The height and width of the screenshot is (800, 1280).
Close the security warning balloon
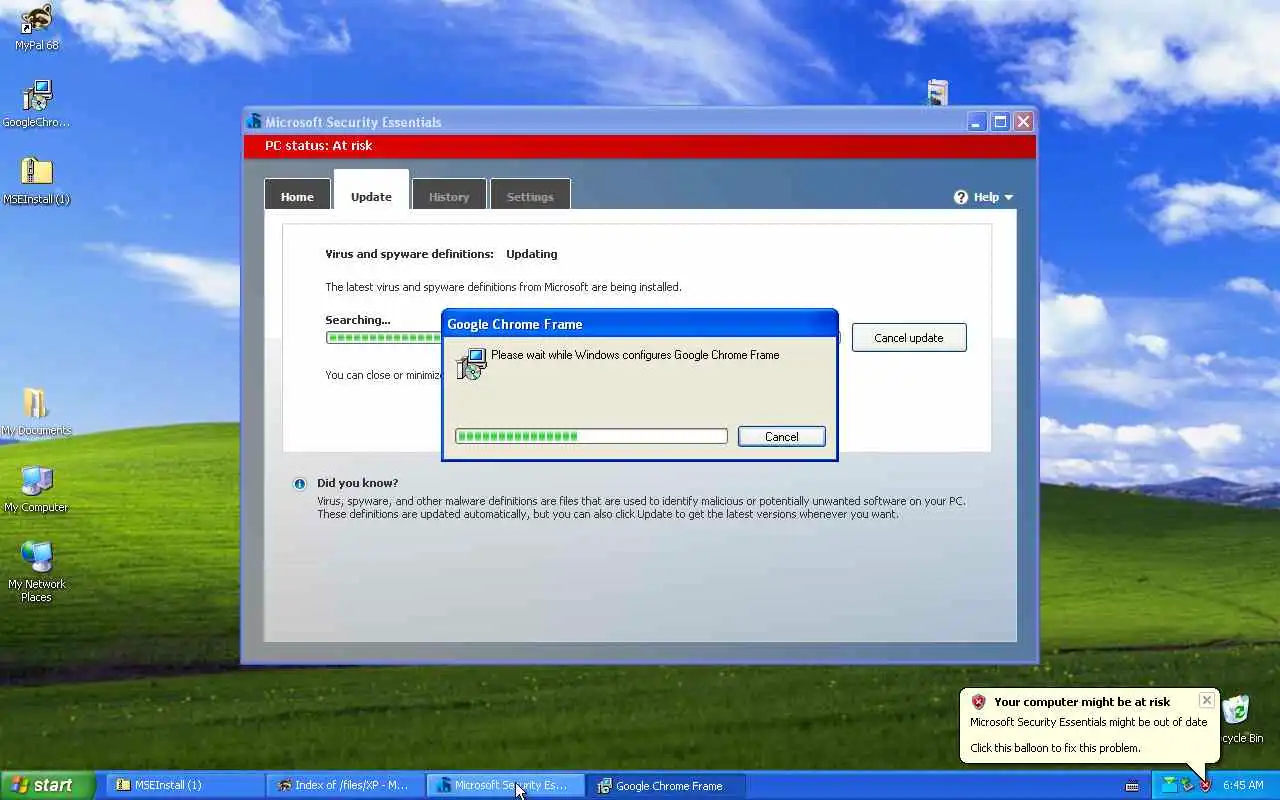tap(1207, 700)
